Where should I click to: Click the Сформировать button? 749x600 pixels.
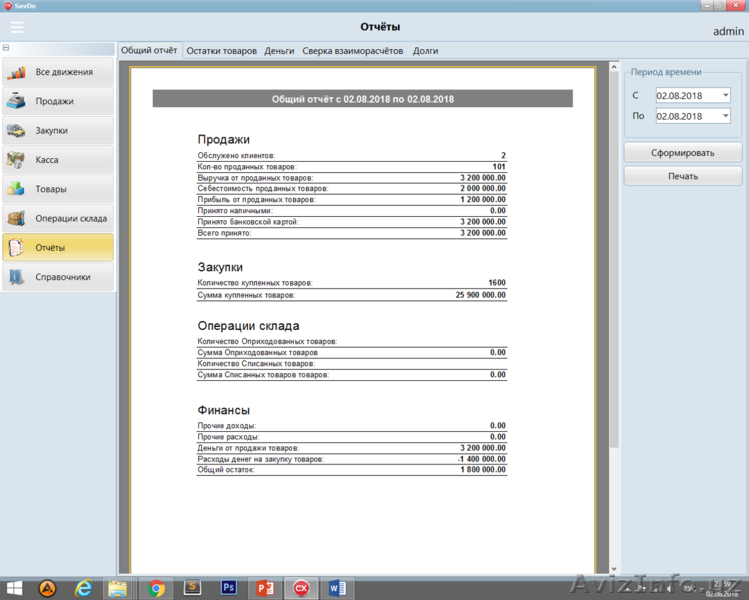click(683, 152)
